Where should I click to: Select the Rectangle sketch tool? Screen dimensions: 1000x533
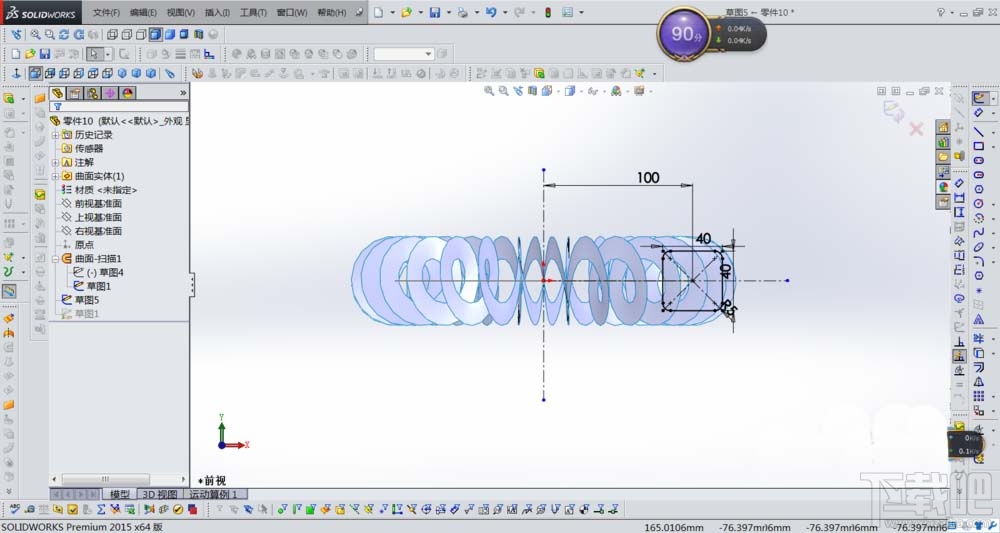(979, 146)
